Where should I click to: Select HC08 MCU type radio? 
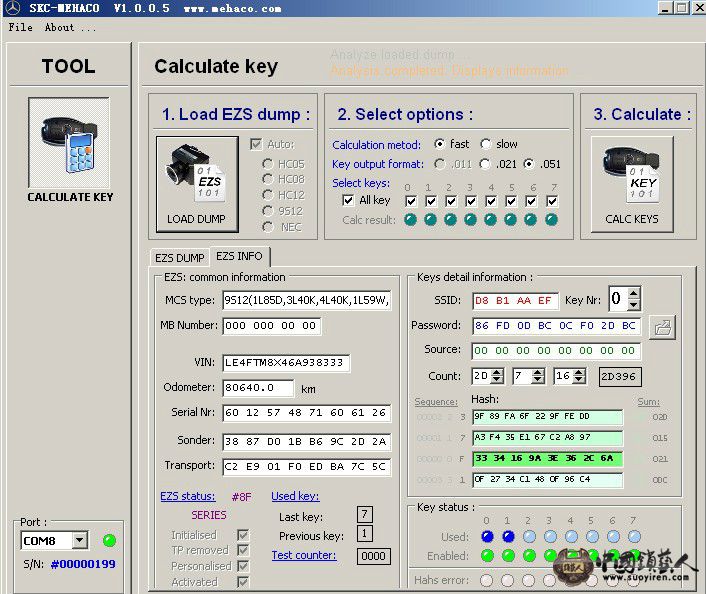point(268,179)
